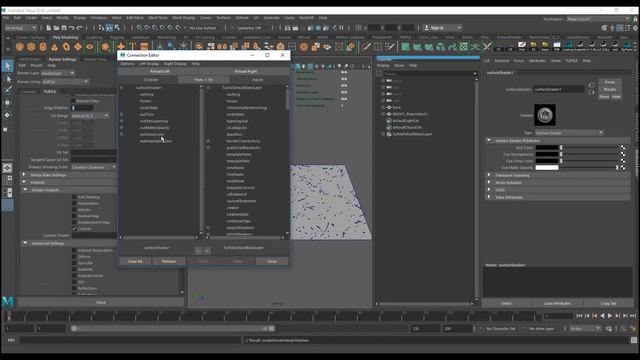Click the Copy Tab button
This screenshot has width=640, height=360.
tap(608, 303)
